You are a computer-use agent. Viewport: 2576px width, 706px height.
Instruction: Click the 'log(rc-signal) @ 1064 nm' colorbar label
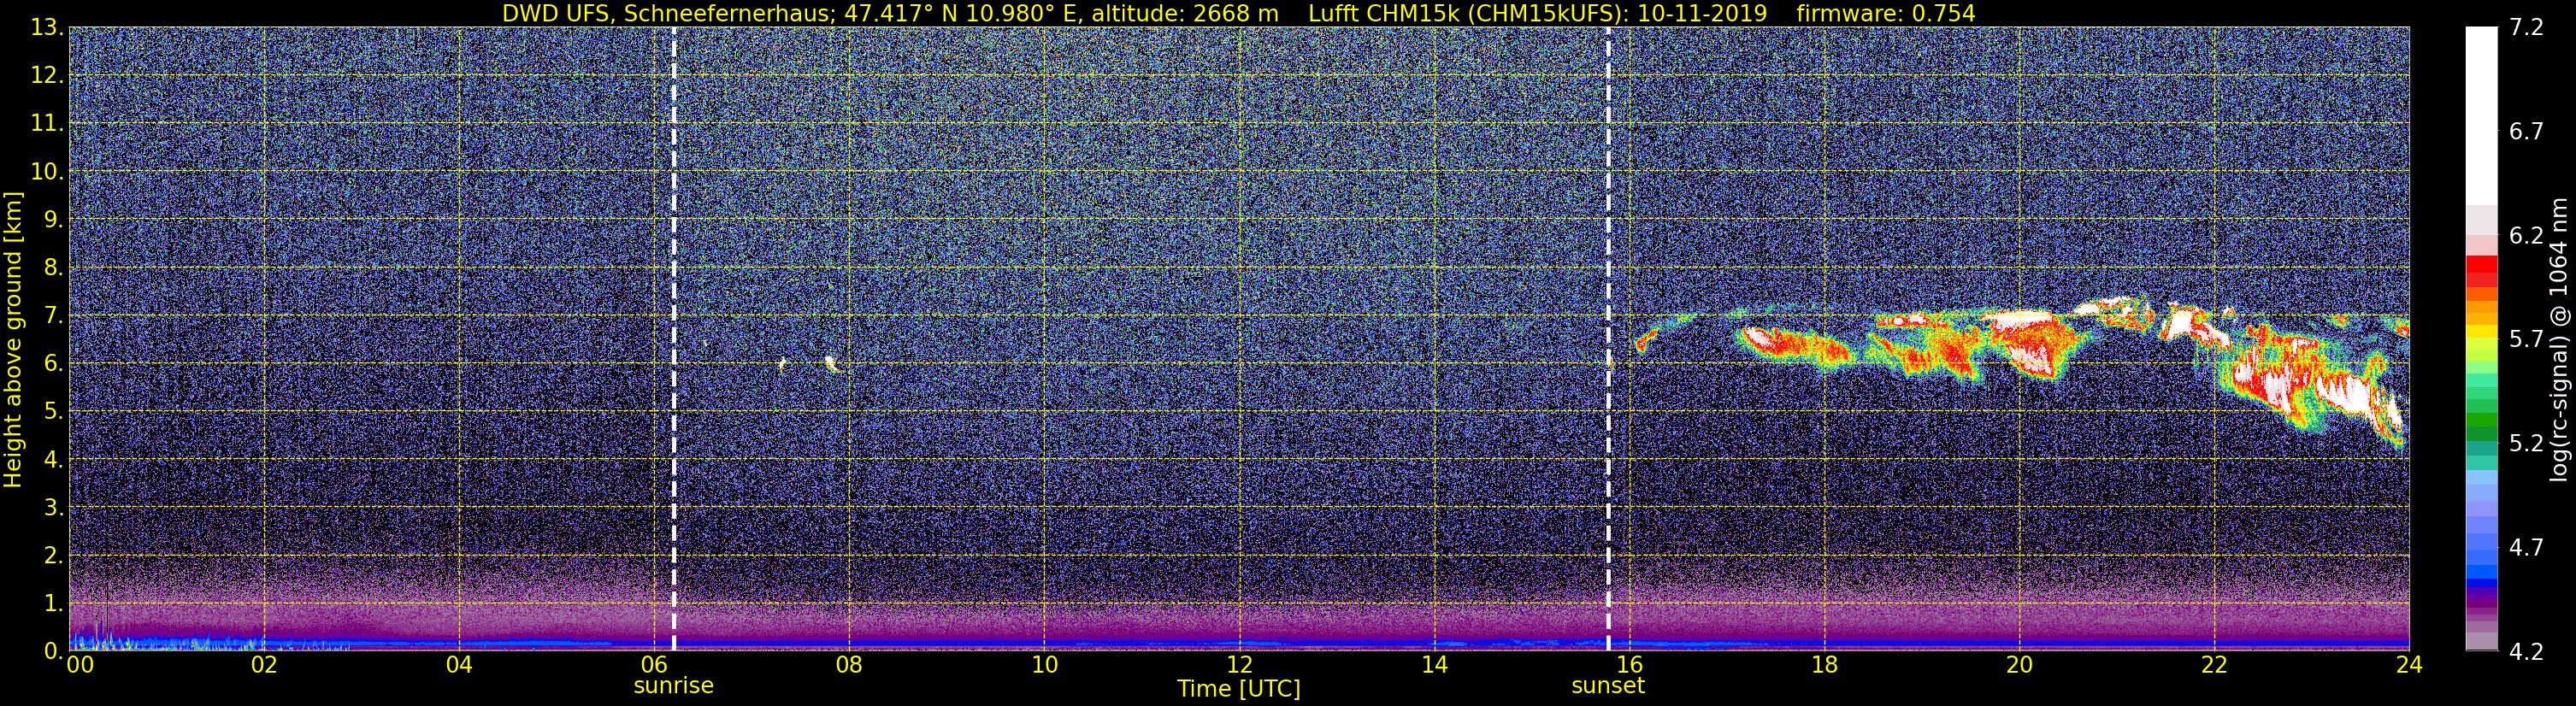tap(2560, 339)
